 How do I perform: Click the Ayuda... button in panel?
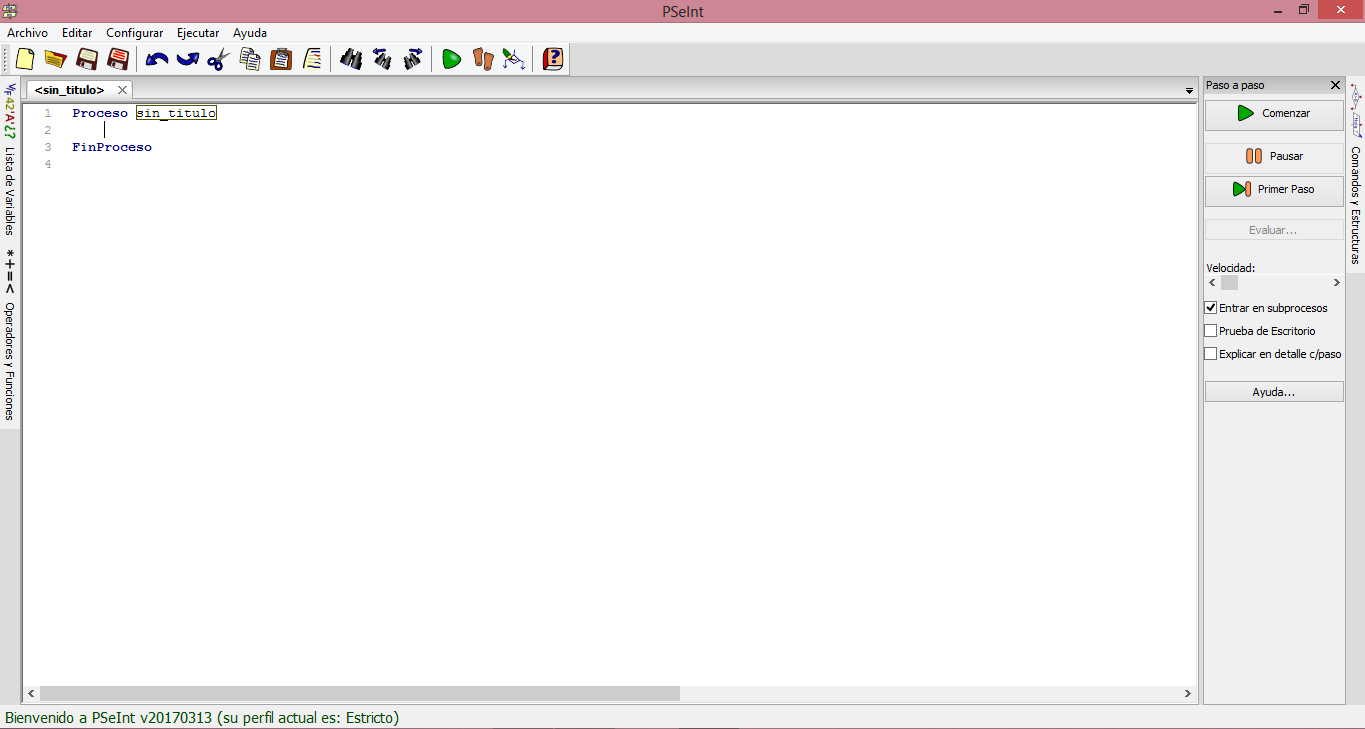[1274, 392]
